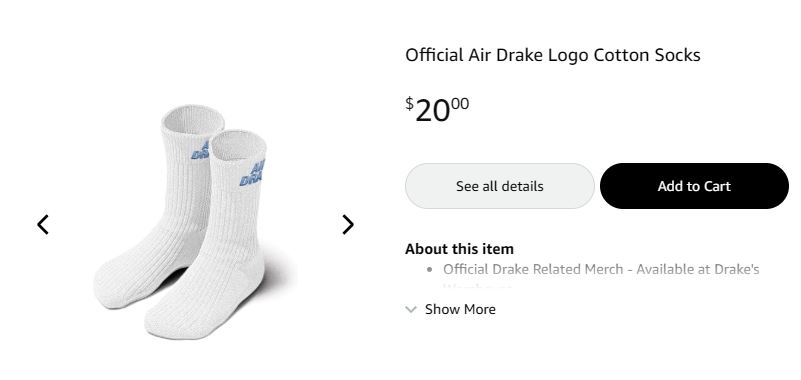Click the See all details button
801x380 pixels.
coord(500,186)
